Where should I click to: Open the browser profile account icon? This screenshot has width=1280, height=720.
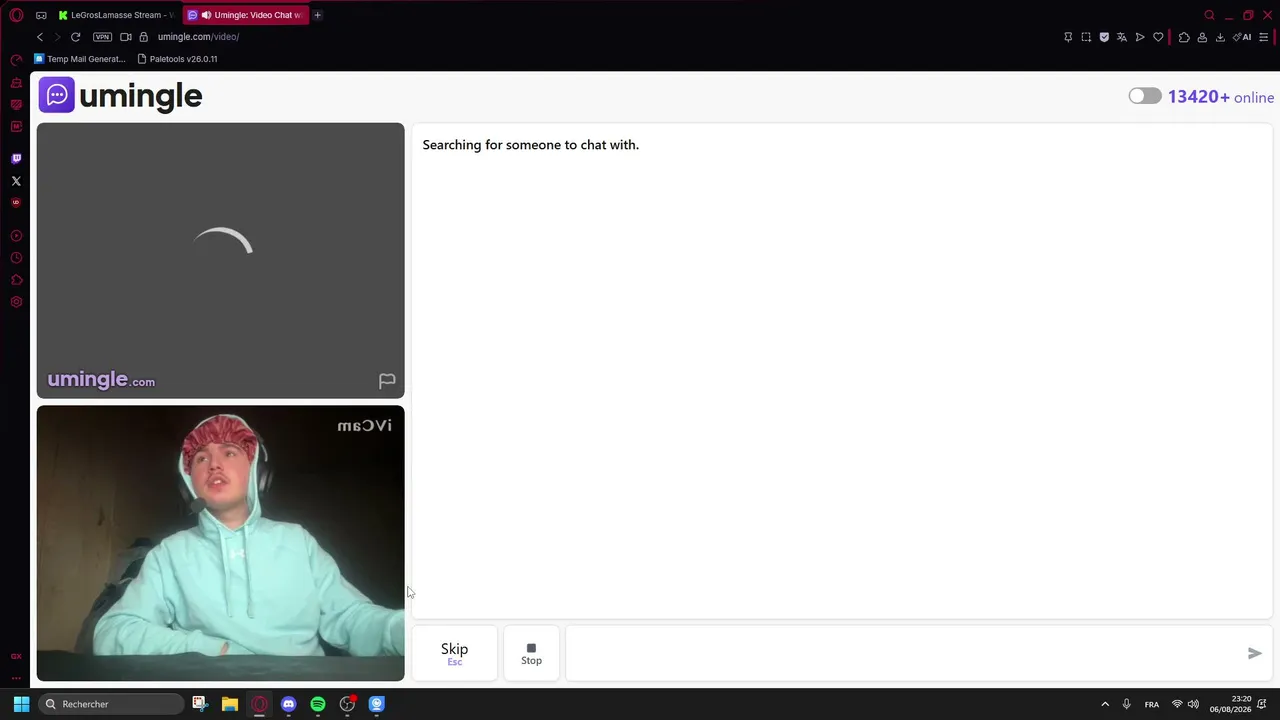[x=1202, y=37]
